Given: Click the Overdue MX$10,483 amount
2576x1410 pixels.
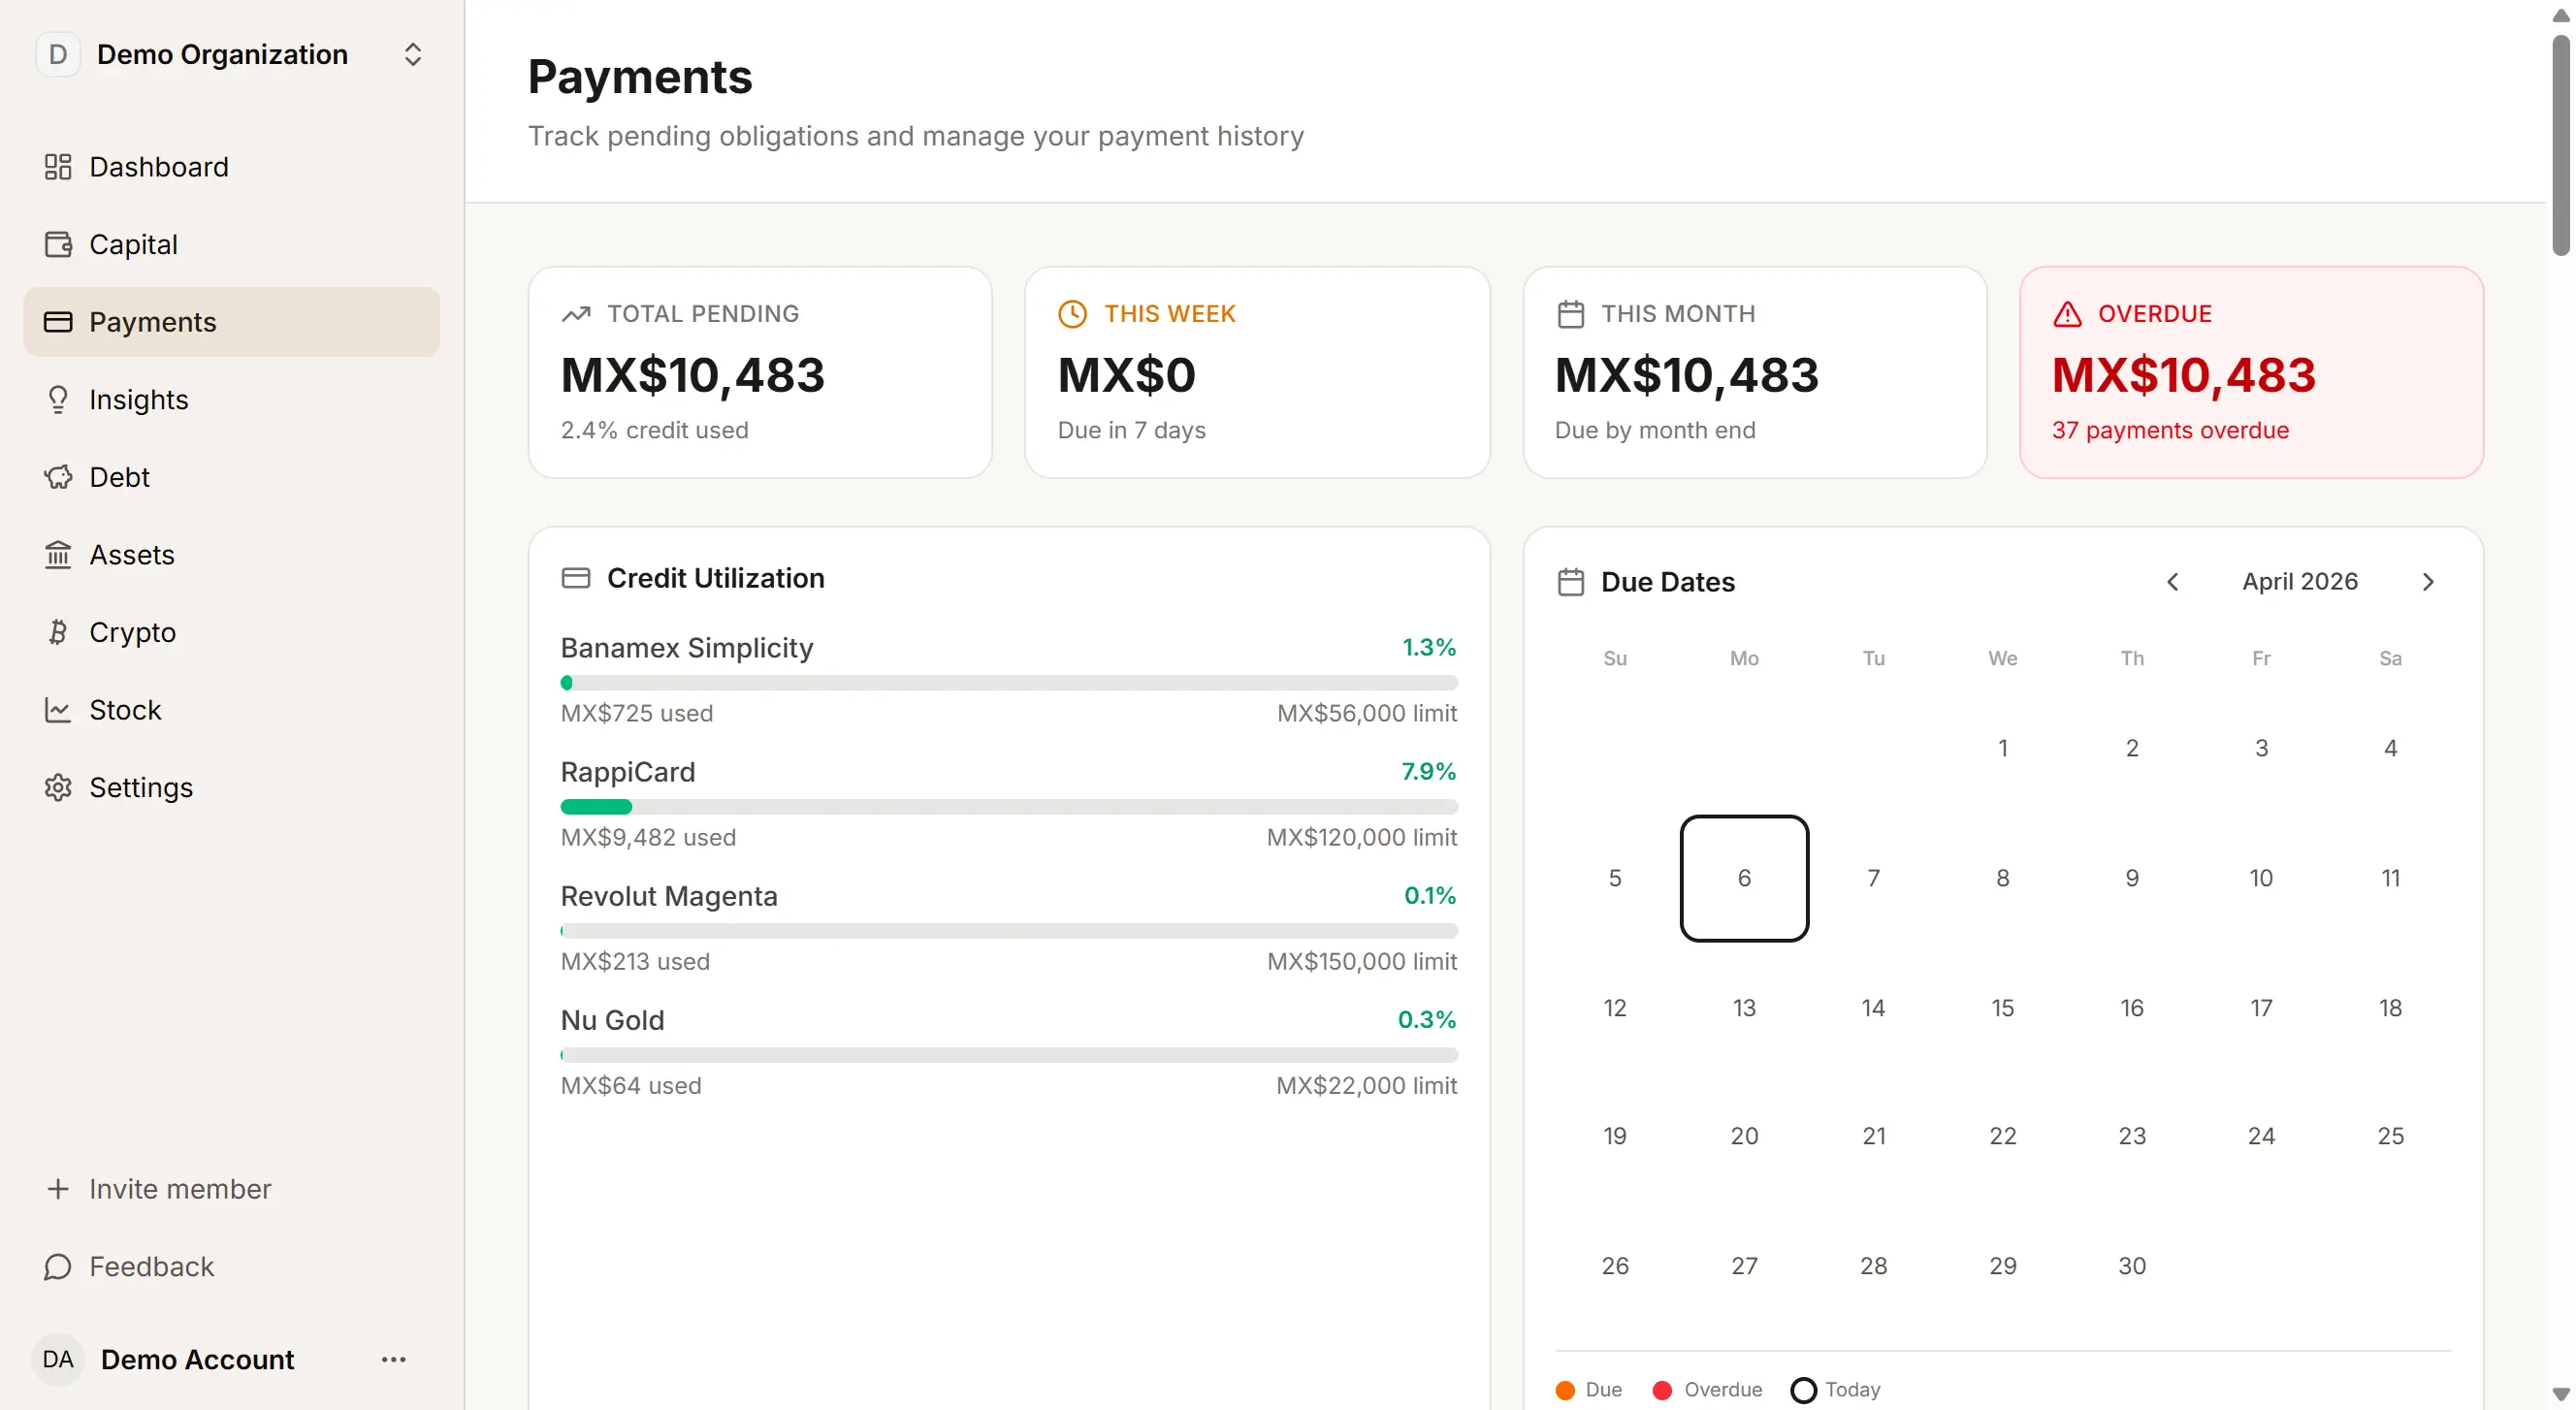Looking at the screenshot, I should pos(2184,375).
